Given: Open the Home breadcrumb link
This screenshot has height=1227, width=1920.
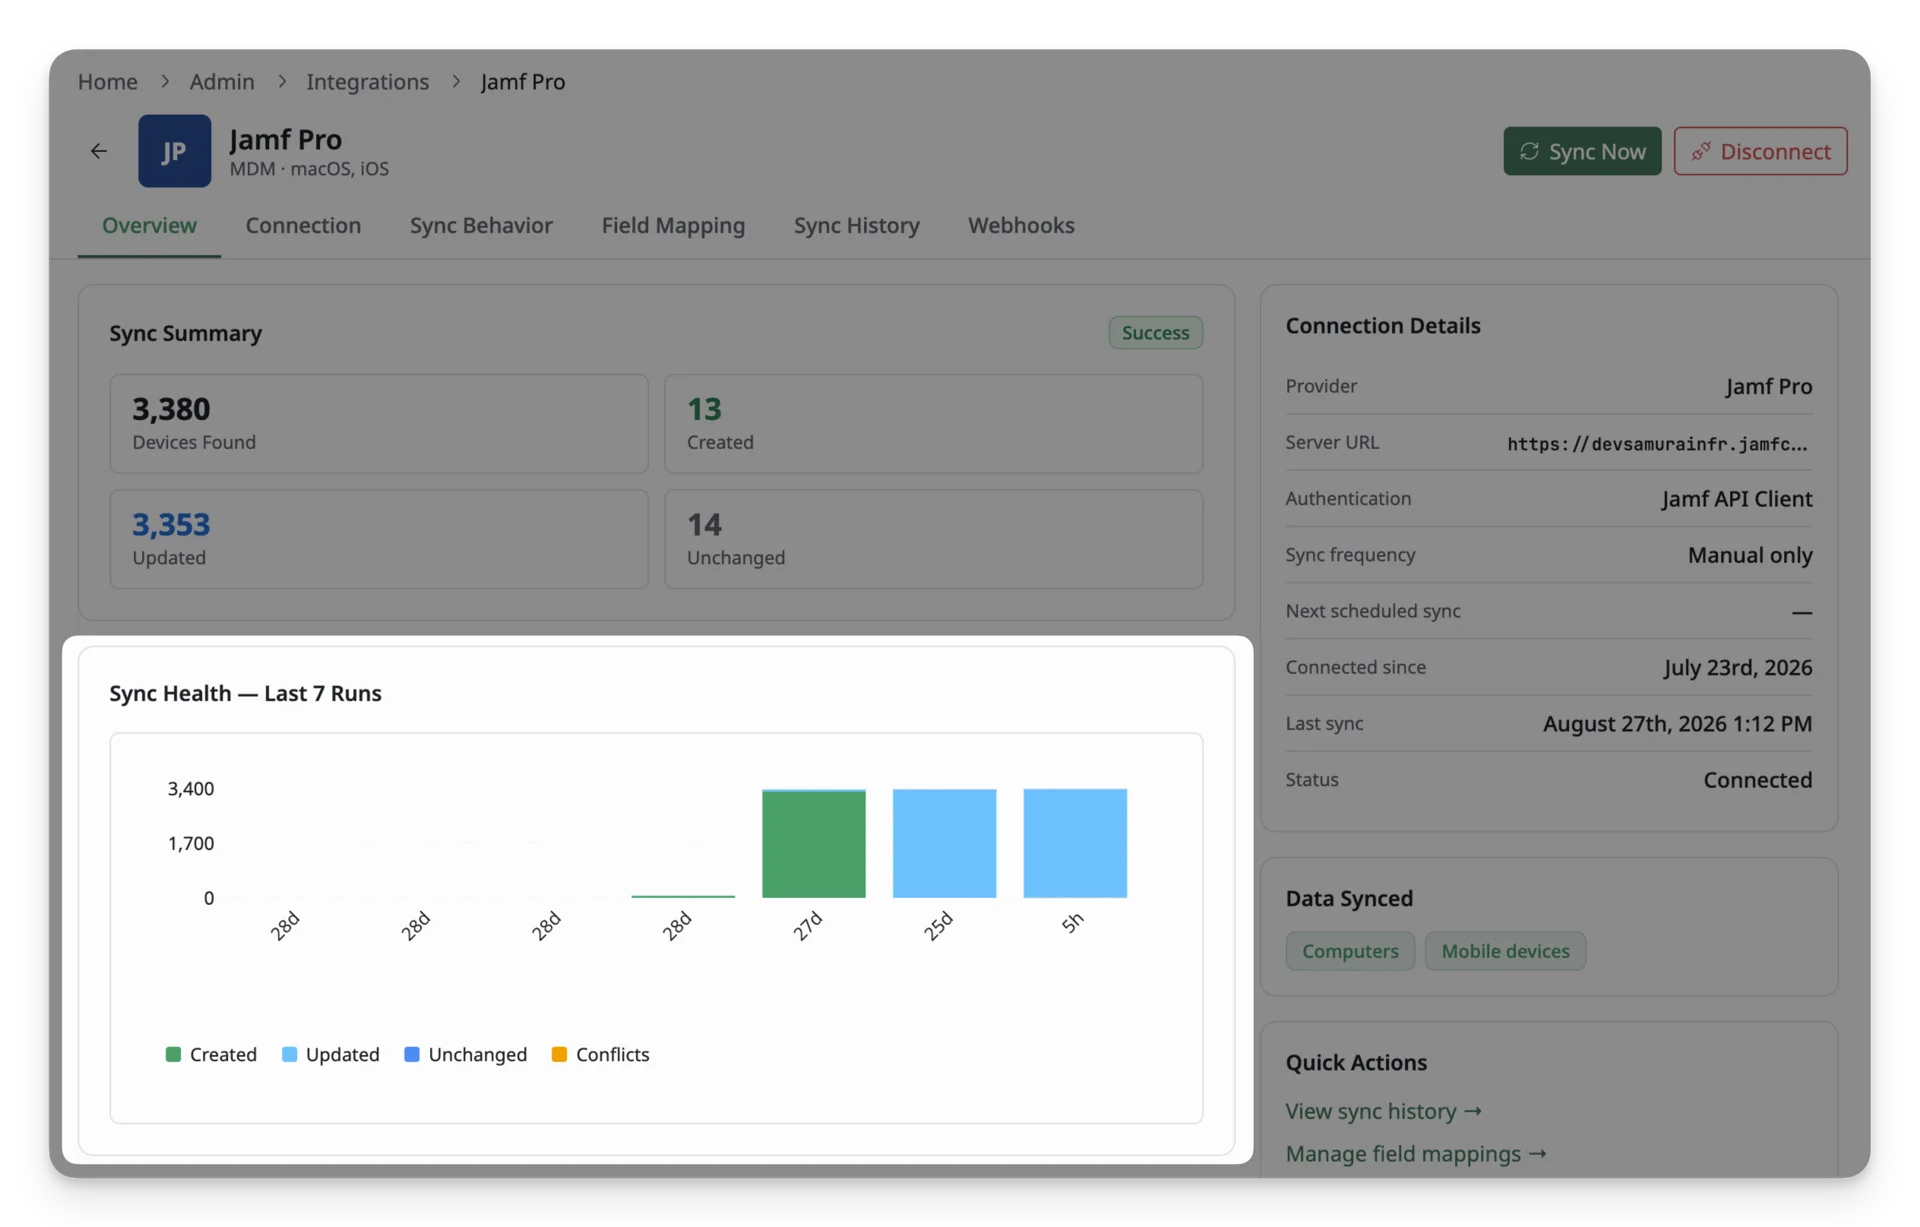Looking at the screenshot, I should [108, 82].
